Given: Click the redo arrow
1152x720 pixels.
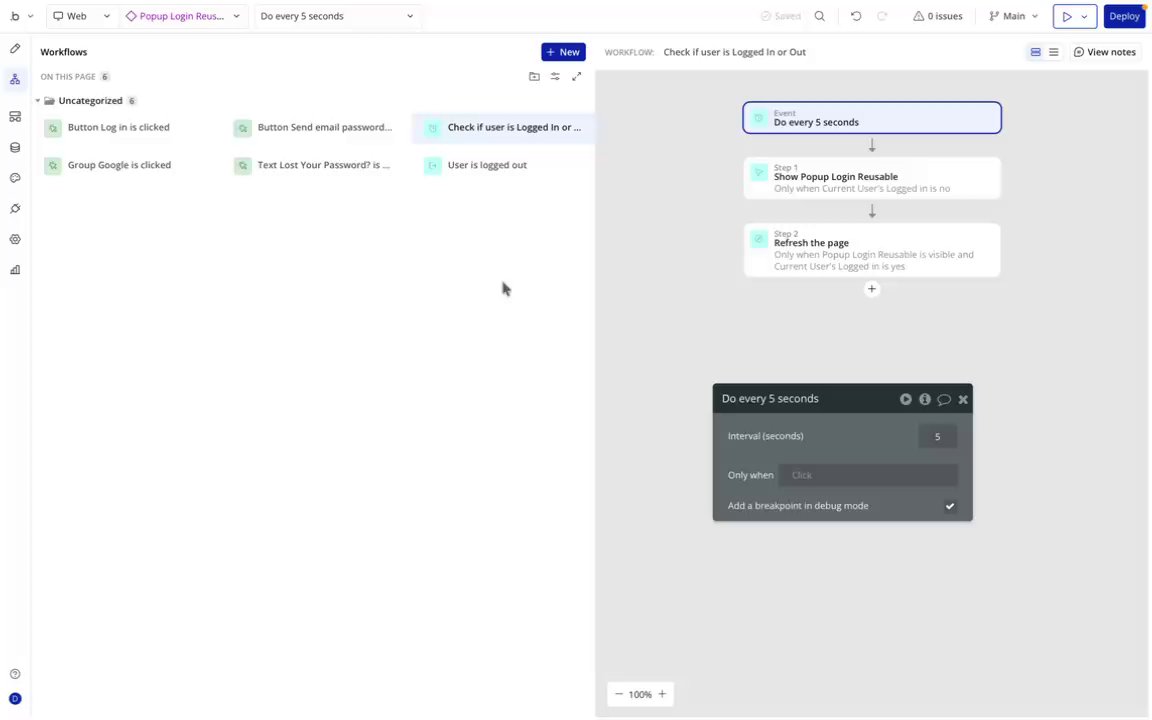Looking at the screenshot, I should click(x=882, y=16).
